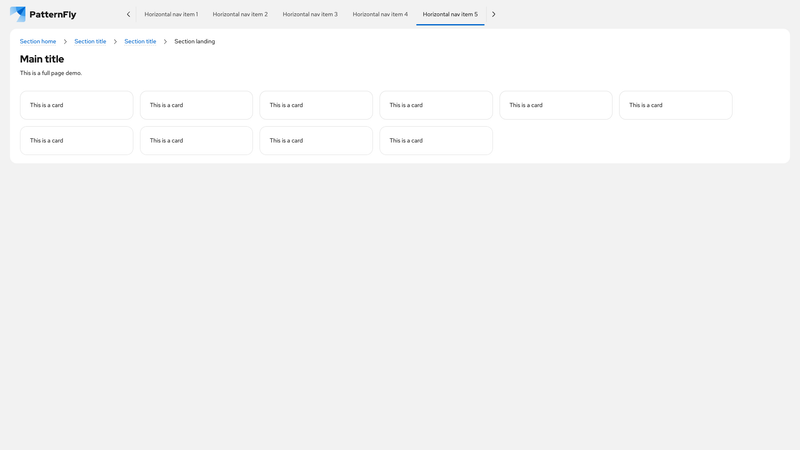Click the Main title heading
This screenshot has width=800, height=450.
pos(42,59)
